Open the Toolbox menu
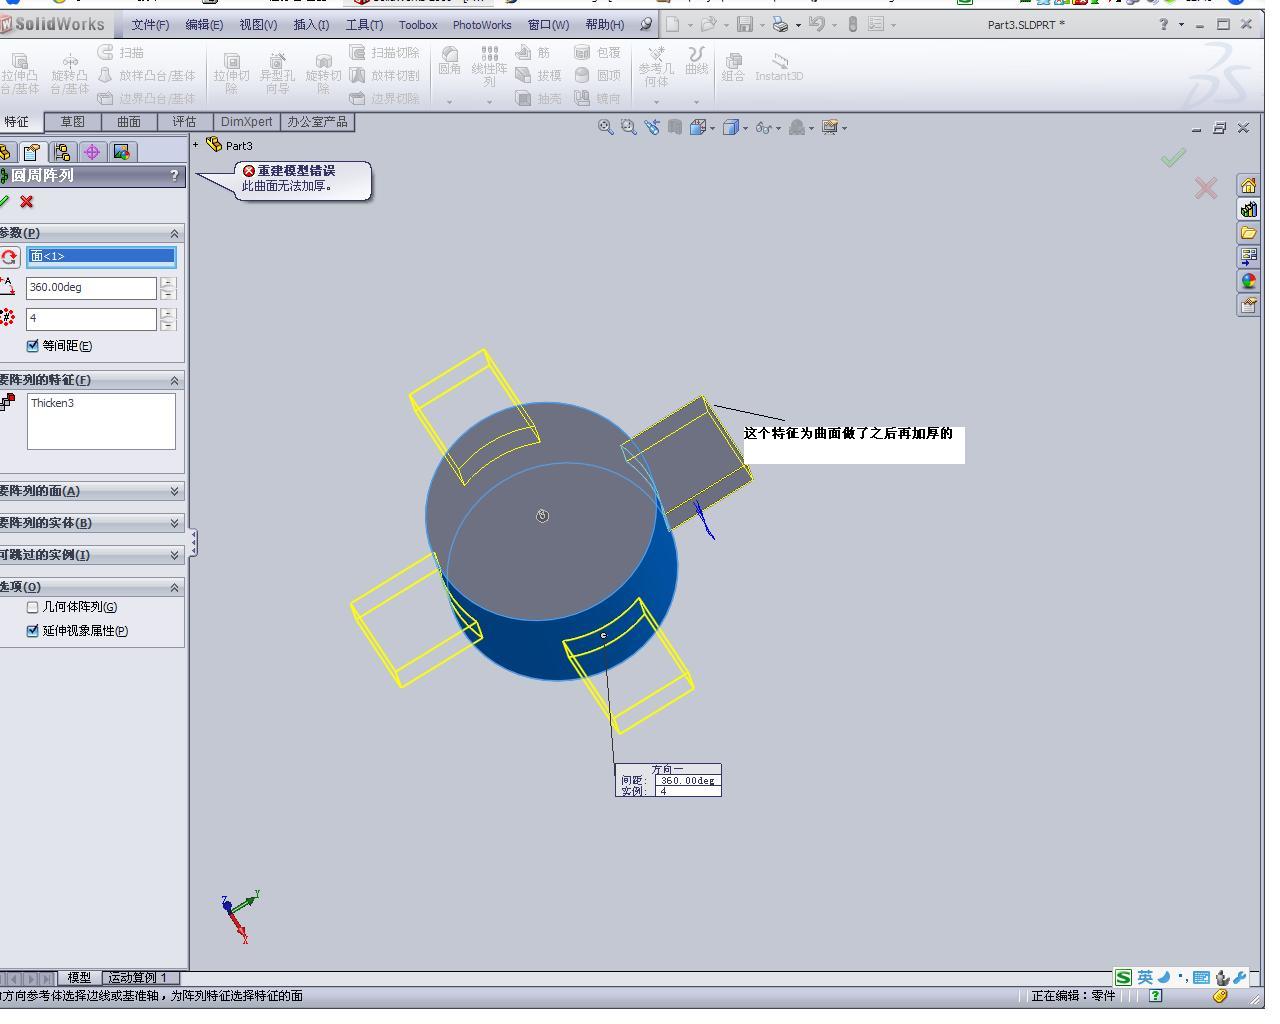This screenshot has width=1280, height=1024. [x=418, y=25]
